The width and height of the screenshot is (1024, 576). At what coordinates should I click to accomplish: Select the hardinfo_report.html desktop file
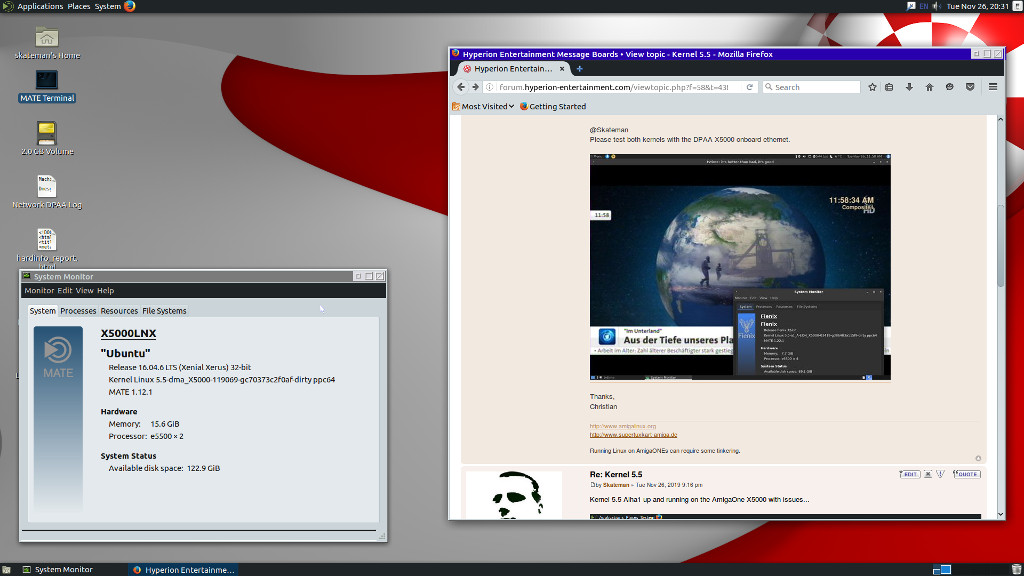pyautogui.click(x=46, y=248)
